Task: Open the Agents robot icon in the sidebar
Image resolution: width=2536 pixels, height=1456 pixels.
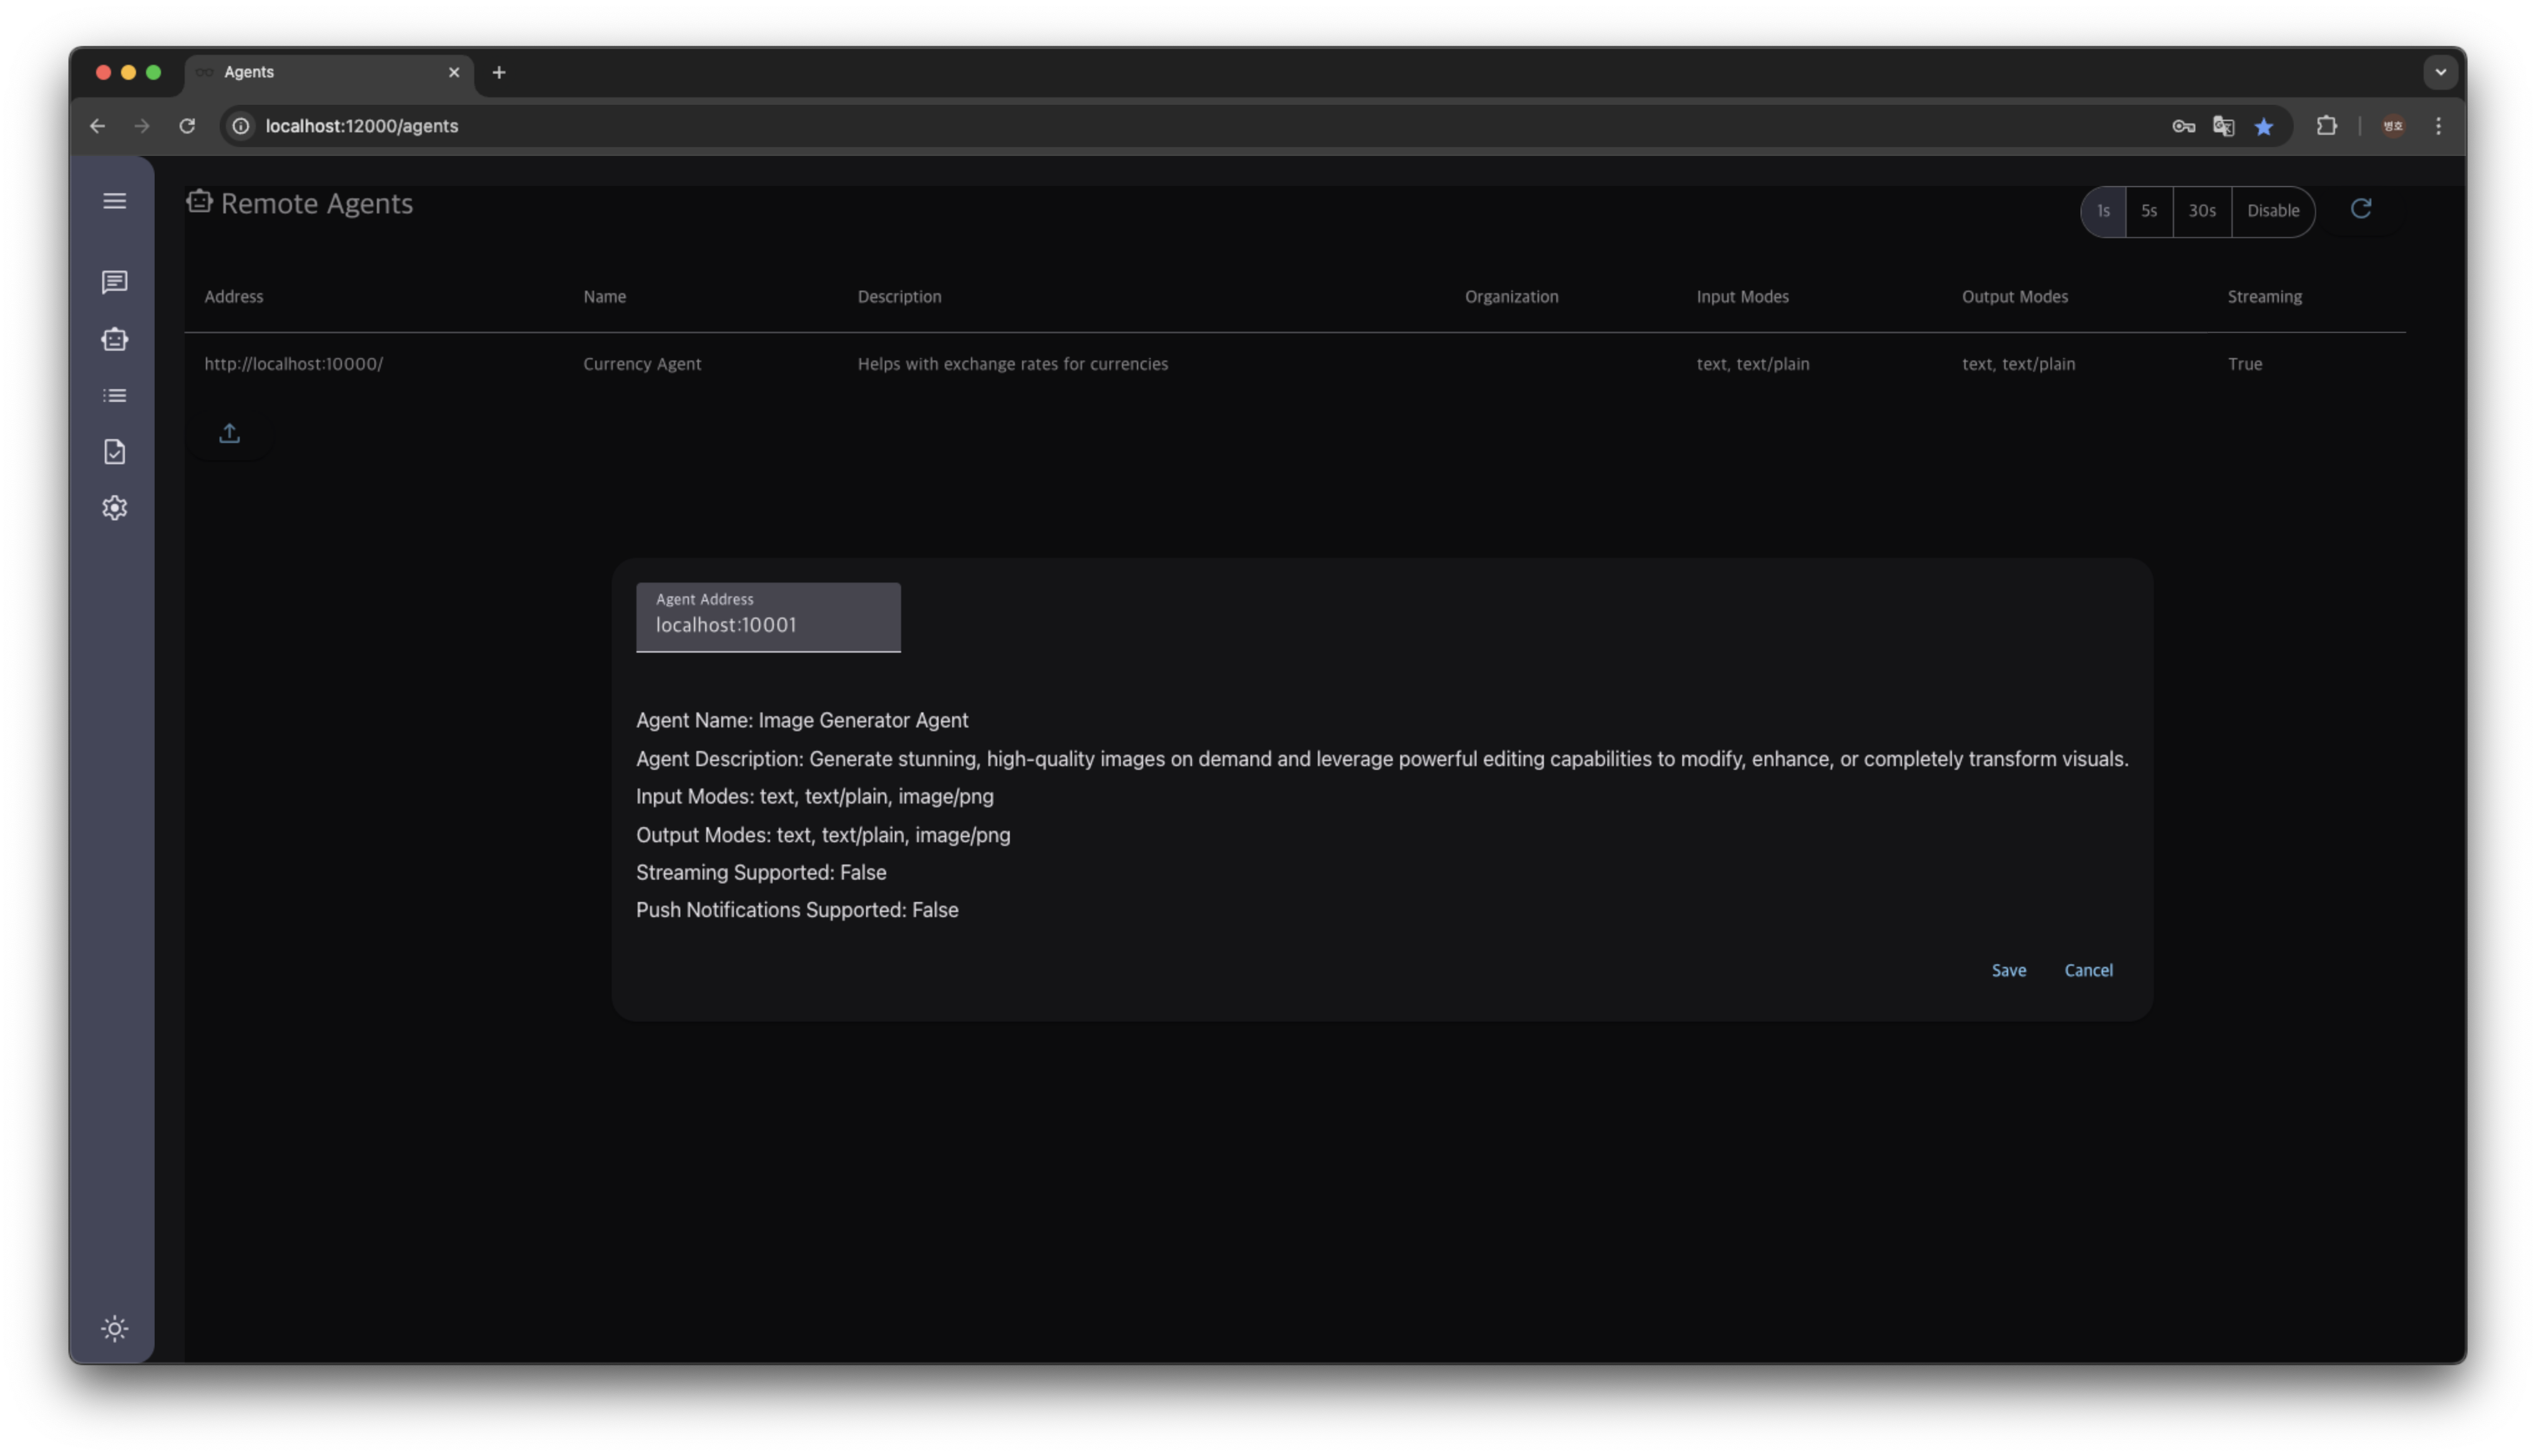Action: tap(114, 339)
